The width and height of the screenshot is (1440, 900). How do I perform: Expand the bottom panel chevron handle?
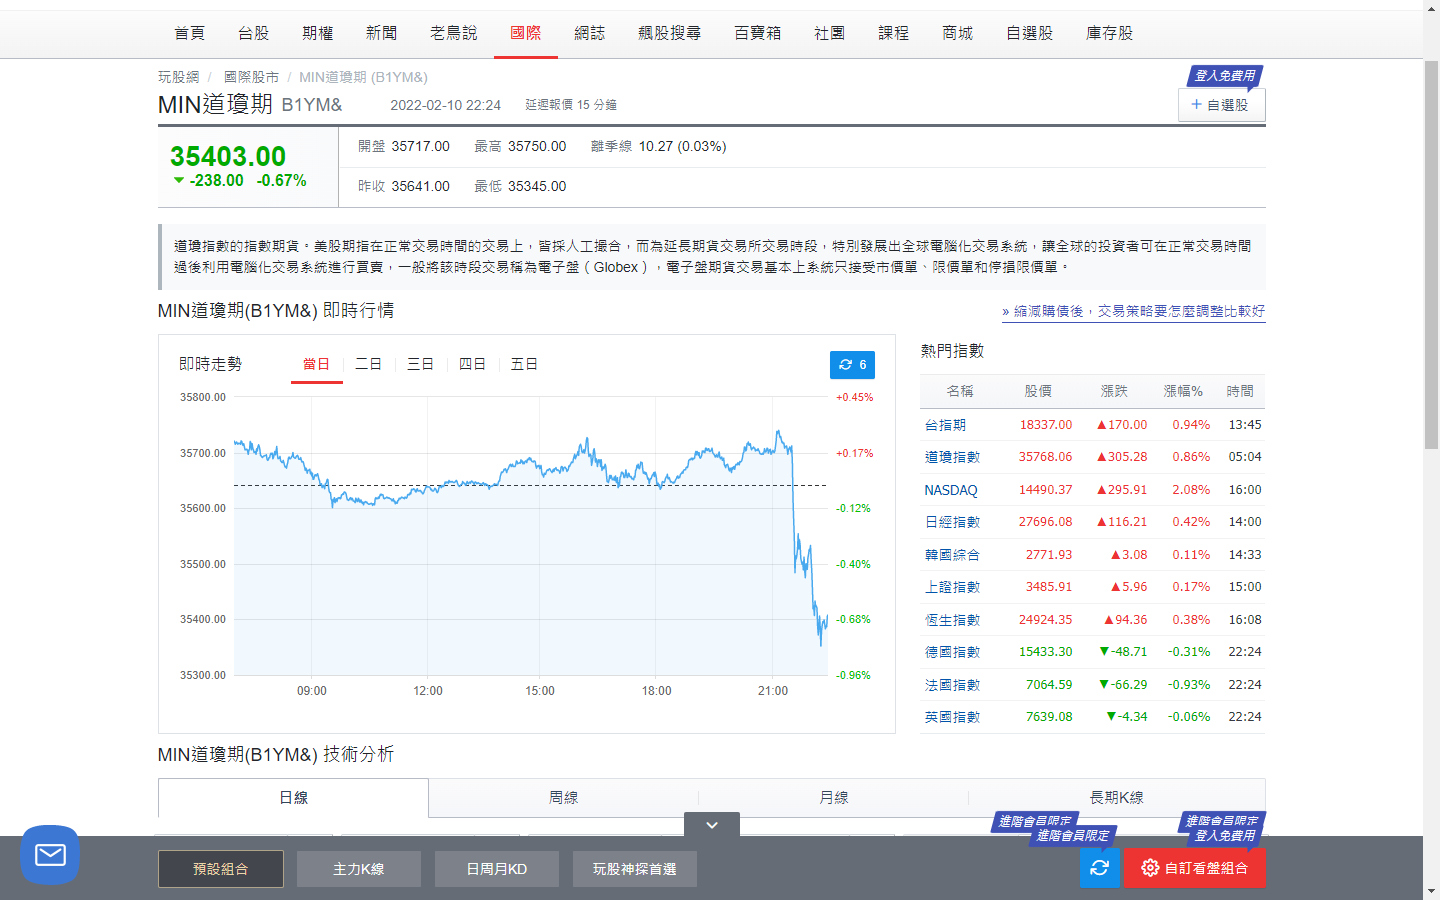[x=712, y=825]
